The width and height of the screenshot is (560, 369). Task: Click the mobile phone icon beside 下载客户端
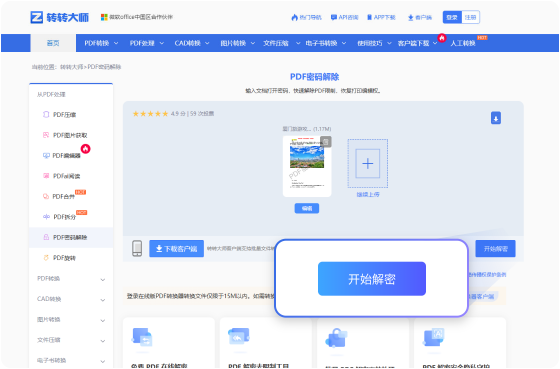(x=137, y=248)
